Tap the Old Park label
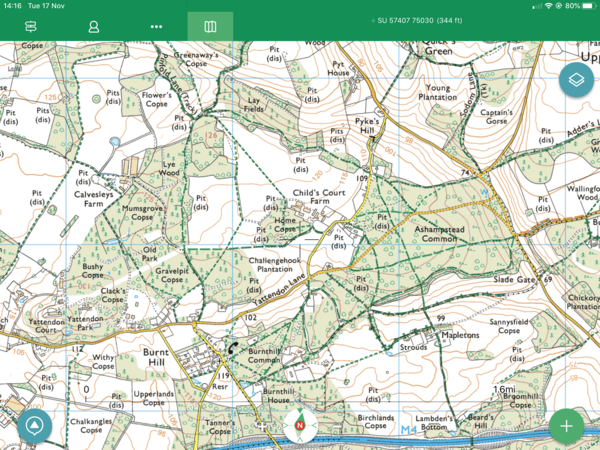Image resolution: width=600 pixels, height=450 pixels. coord(150,254)
